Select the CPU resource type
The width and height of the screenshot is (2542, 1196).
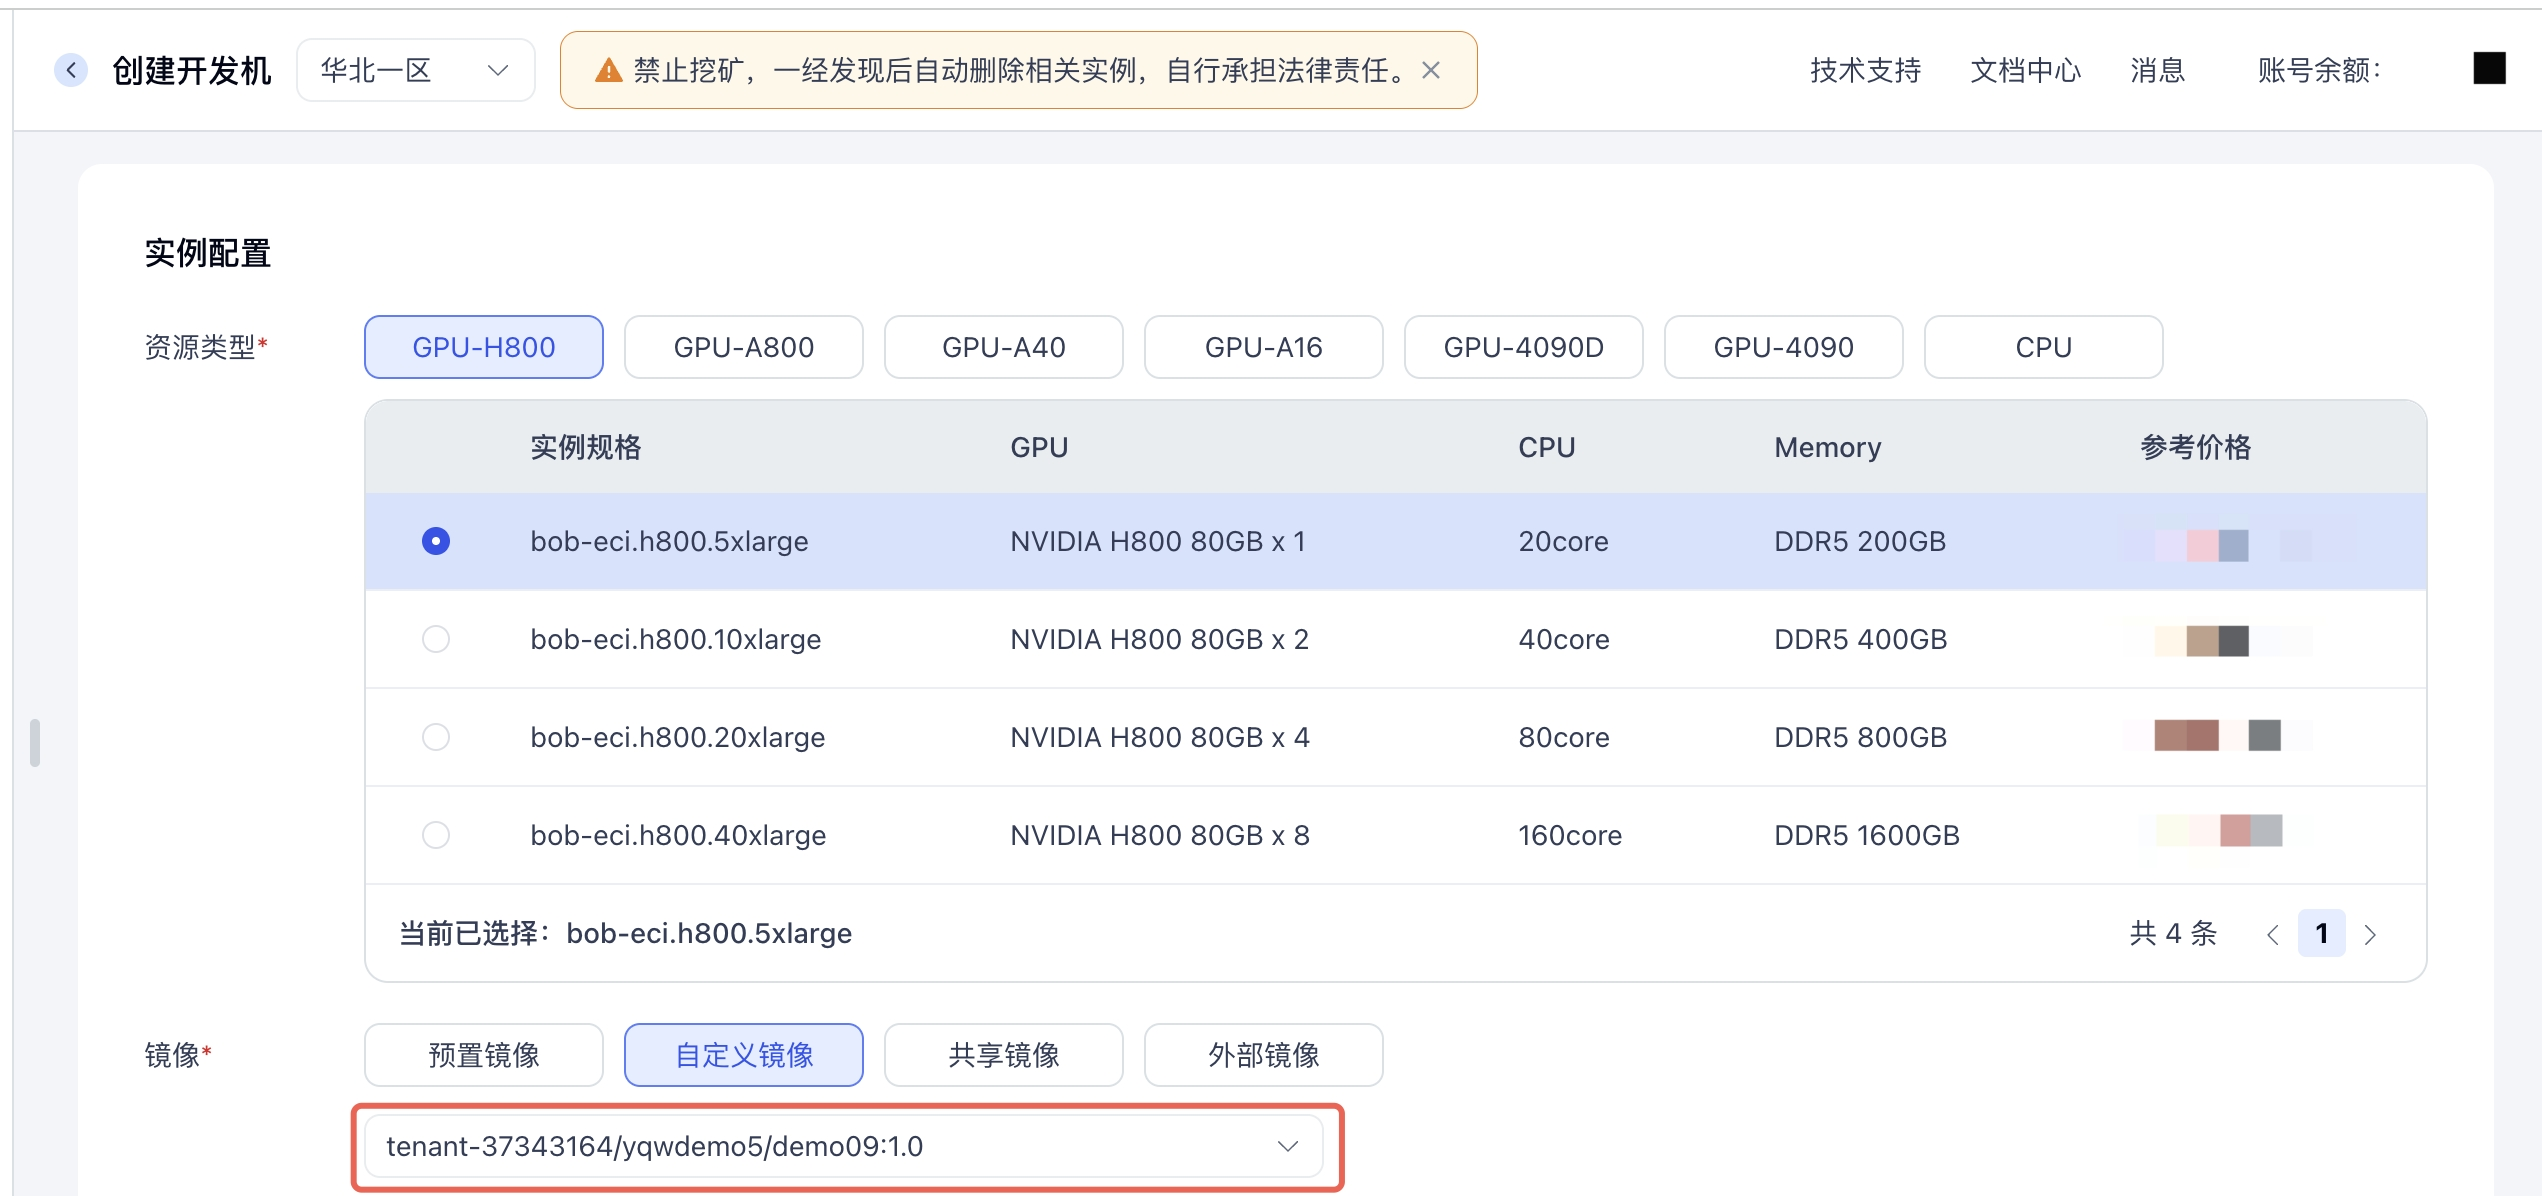pyautogui.click(x=2043, y=347)
